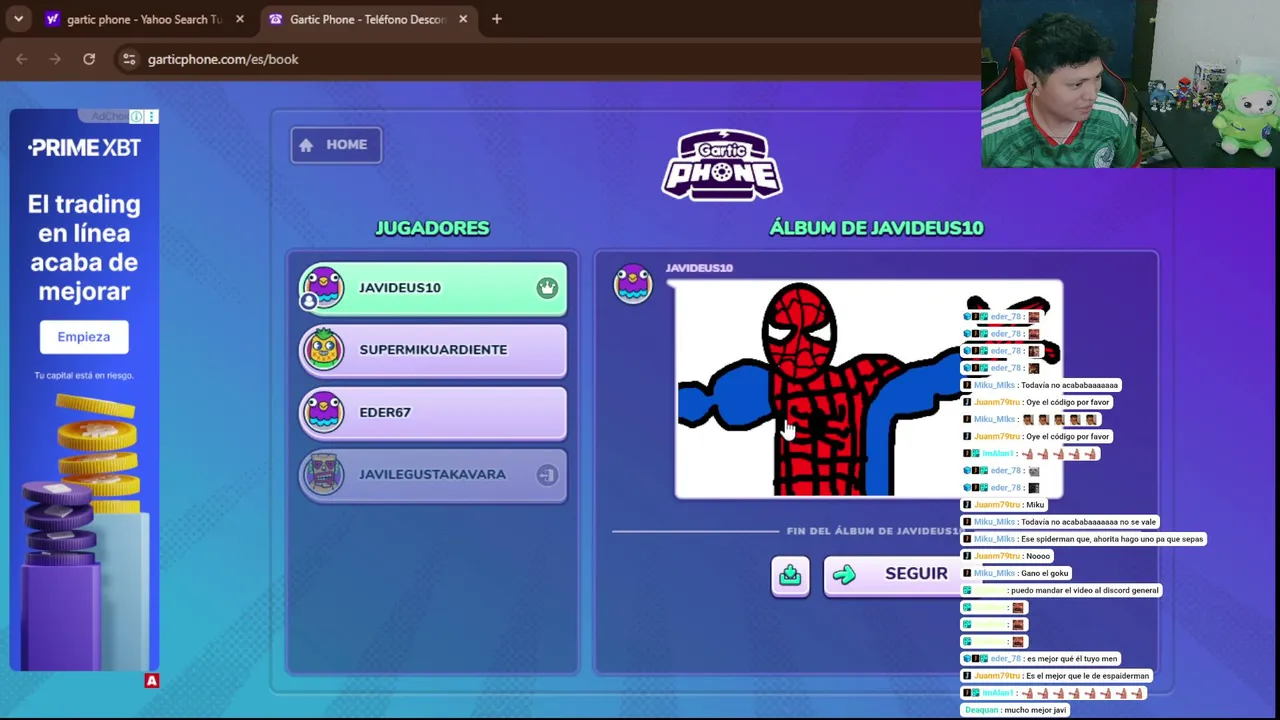This screenshot has width=1280, height=720.
Task: Click the red A badge below ad
Action: click(151, 681)
